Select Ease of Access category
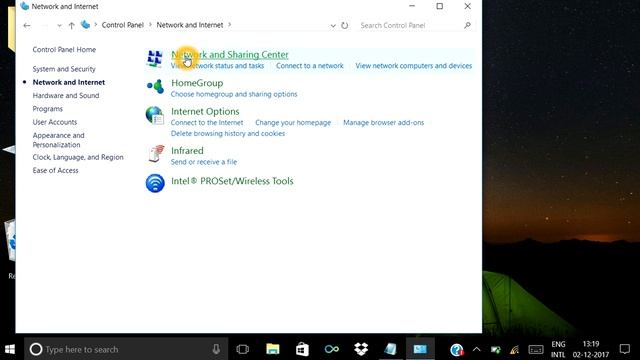 (x=56, y=171)
